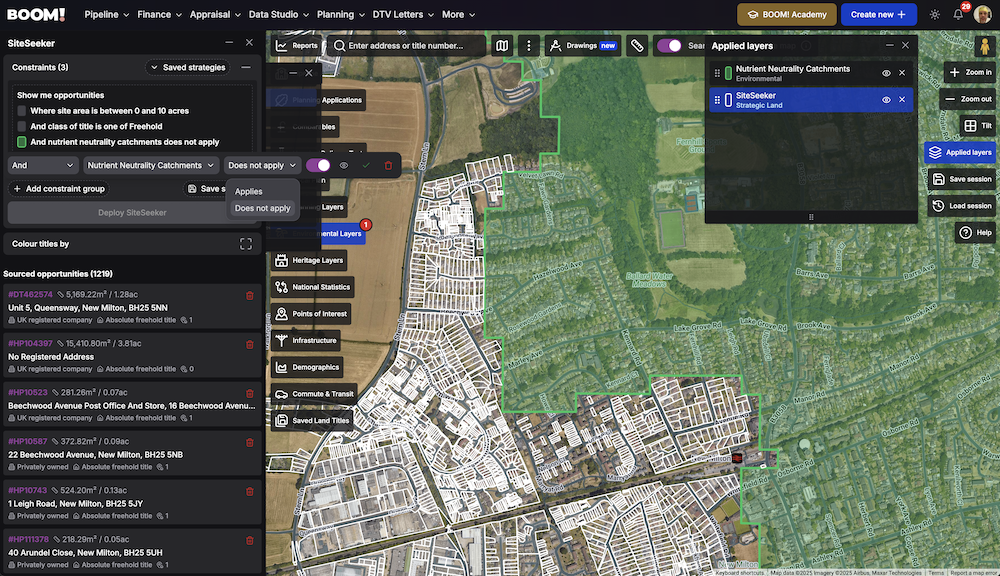
Task: Open Nutrient Neutrality Catchments constraint dropdown
Action: [x=151, y=165]
